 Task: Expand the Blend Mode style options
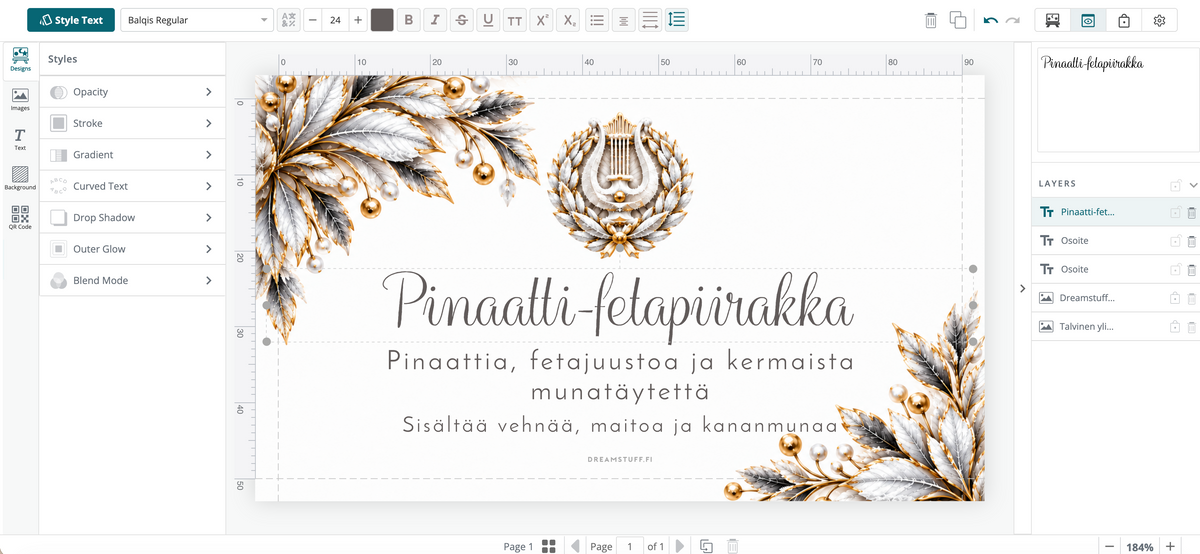(x=132, y=280)
